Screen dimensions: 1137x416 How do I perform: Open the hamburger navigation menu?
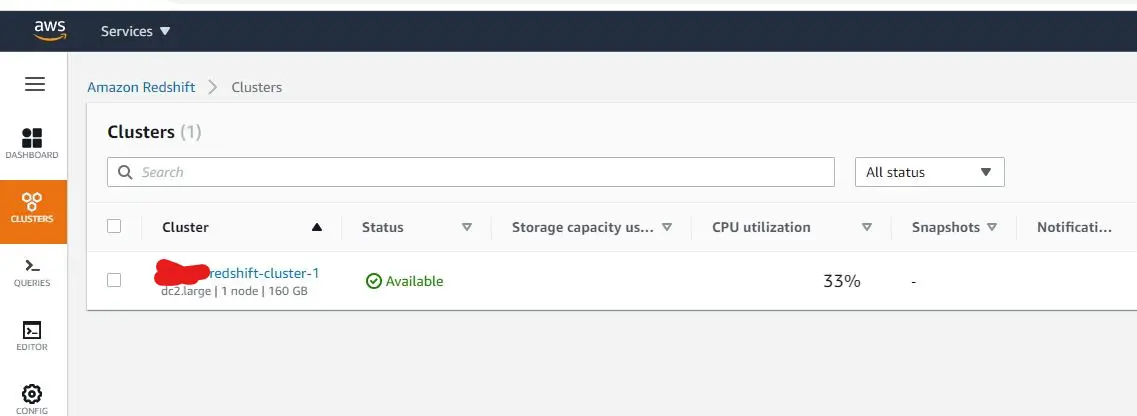pos(34,84)
